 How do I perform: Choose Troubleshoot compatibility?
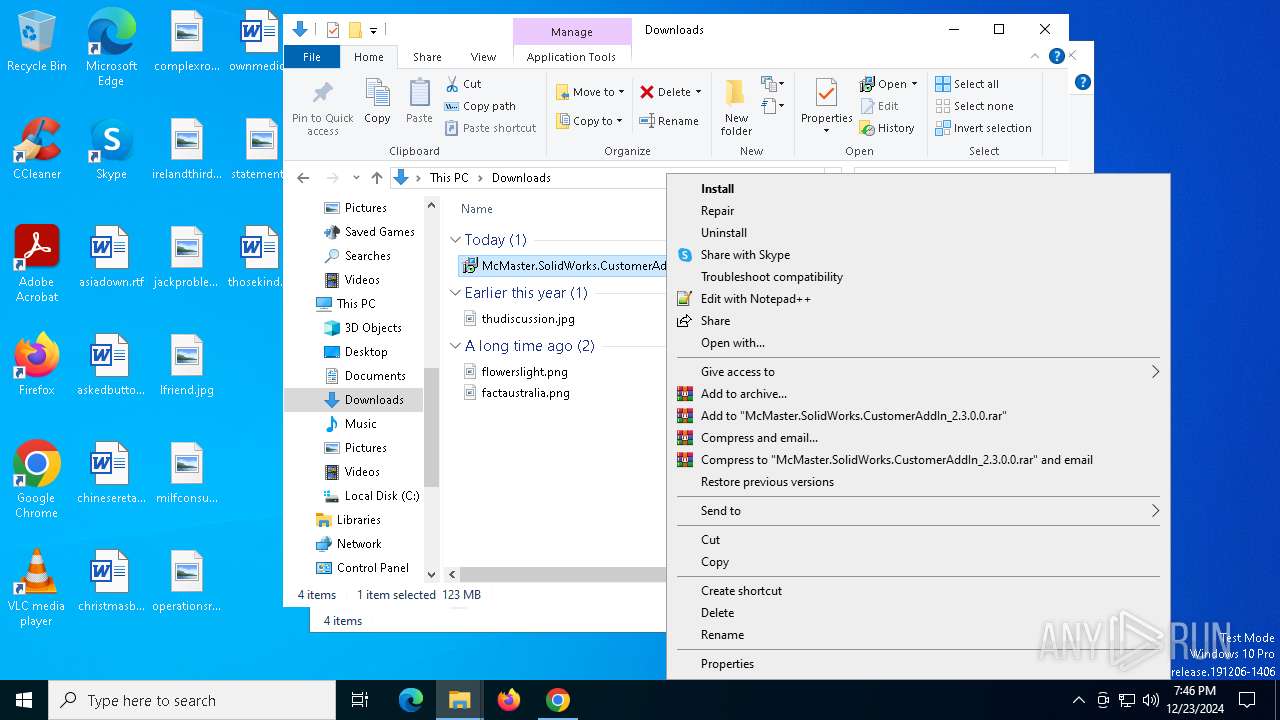(918, 277)
